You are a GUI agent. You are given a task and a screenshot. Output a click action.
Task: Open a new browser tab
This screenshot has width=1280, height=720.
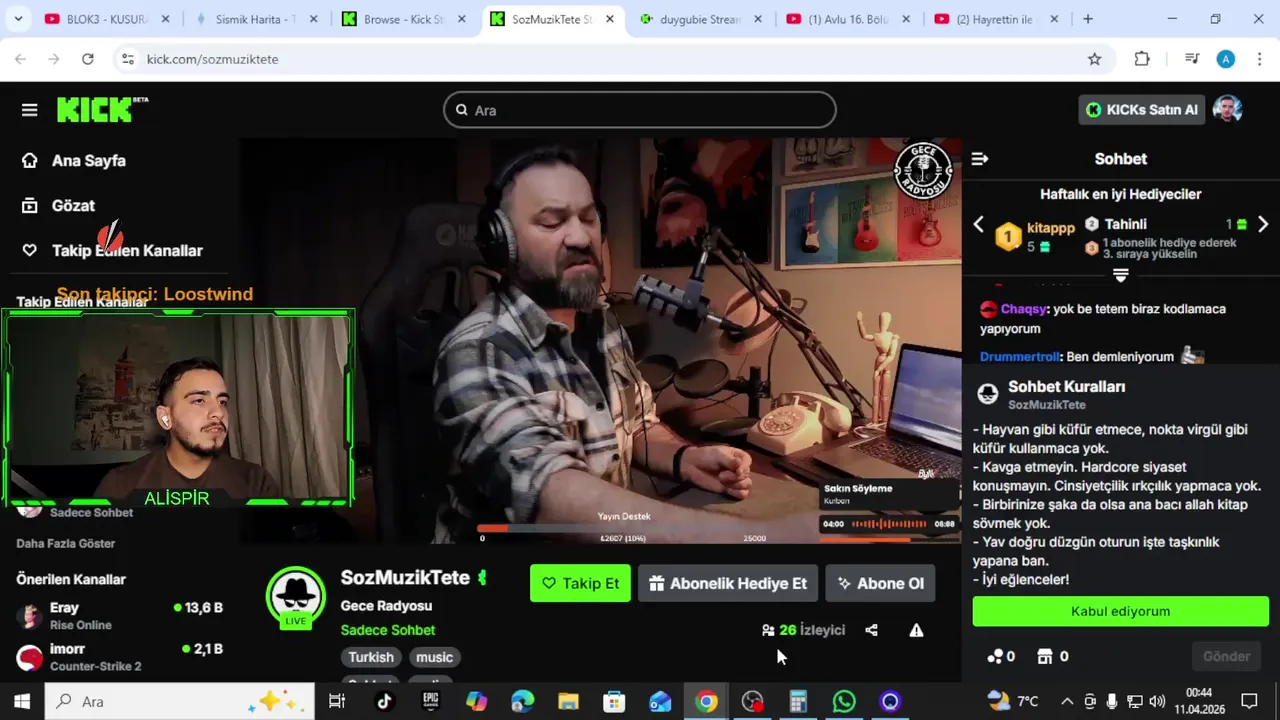(1088, 19)
